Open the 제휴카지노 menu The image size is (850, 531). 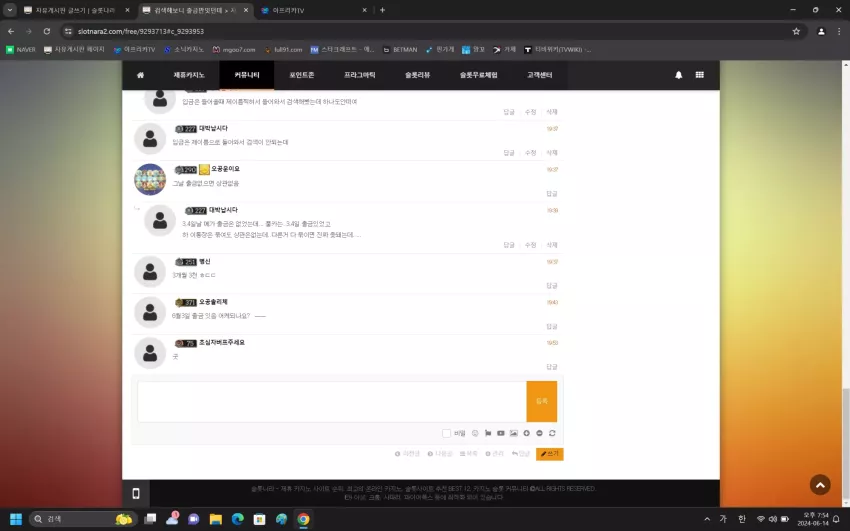tap(189, 75)
